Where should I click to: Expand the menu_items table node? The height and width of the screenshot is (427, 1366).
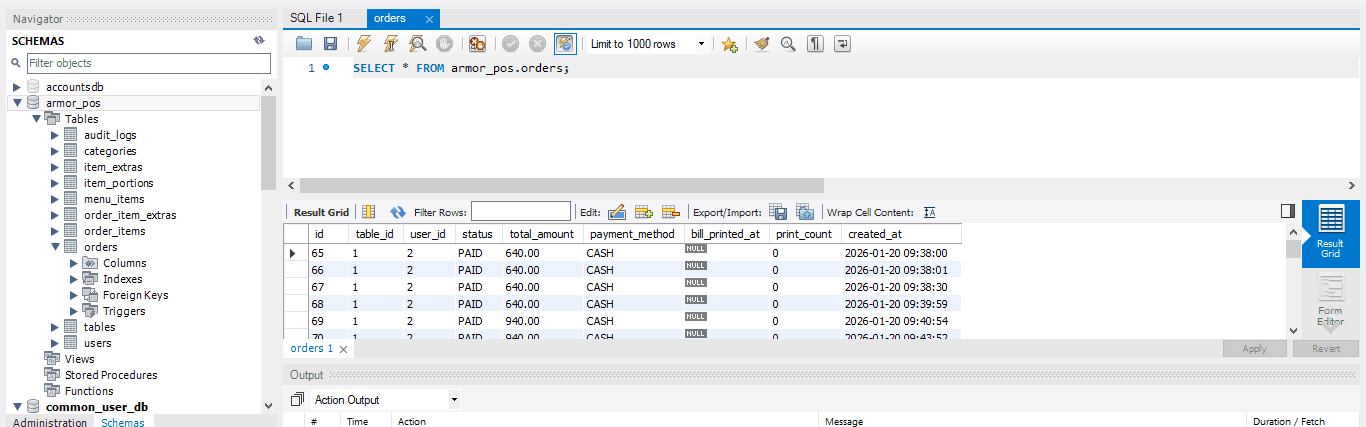coord(55,199)
